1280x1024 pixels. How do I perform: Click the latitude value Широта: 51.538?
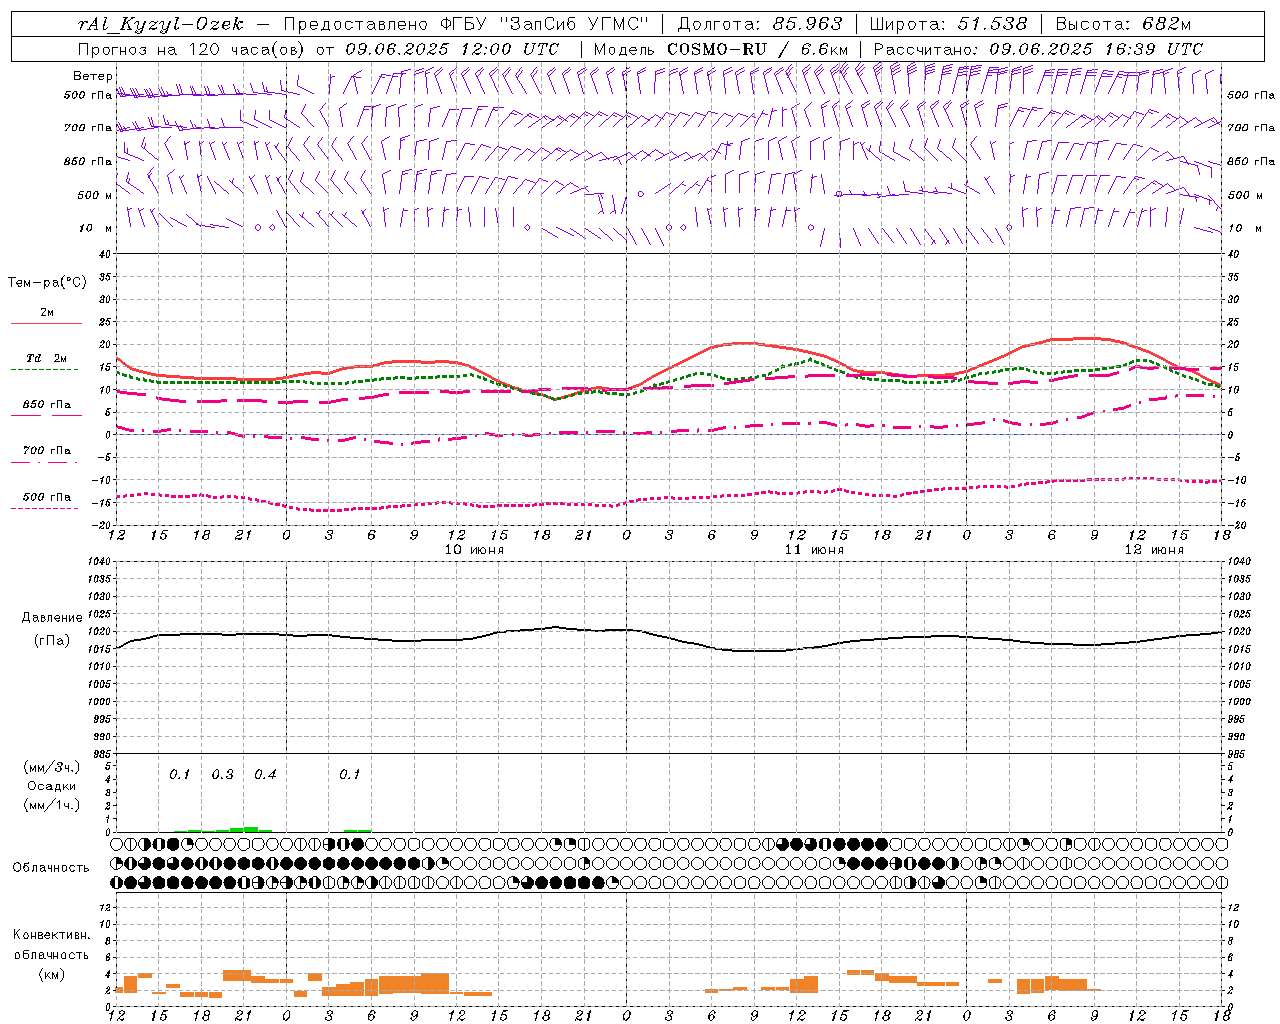click(x=948, y=24)
